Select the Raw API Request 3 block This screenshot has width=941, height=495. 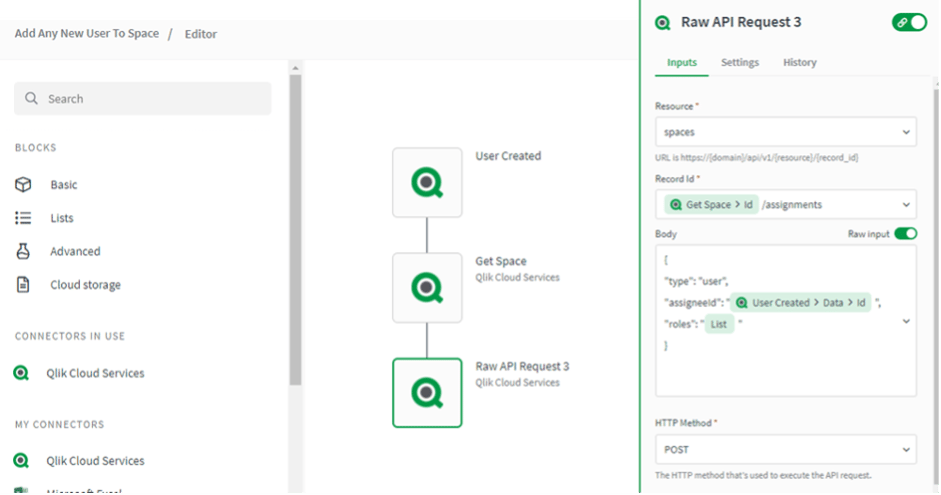click(427, 393)
